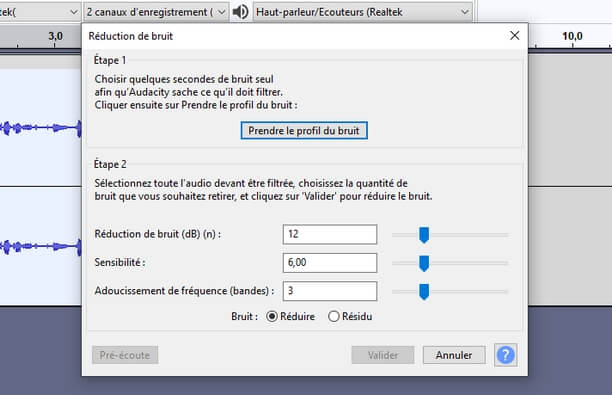Viewport: 612px width, 395px height.
Task: Click the Annuler button
Action: tap(454, 355)
